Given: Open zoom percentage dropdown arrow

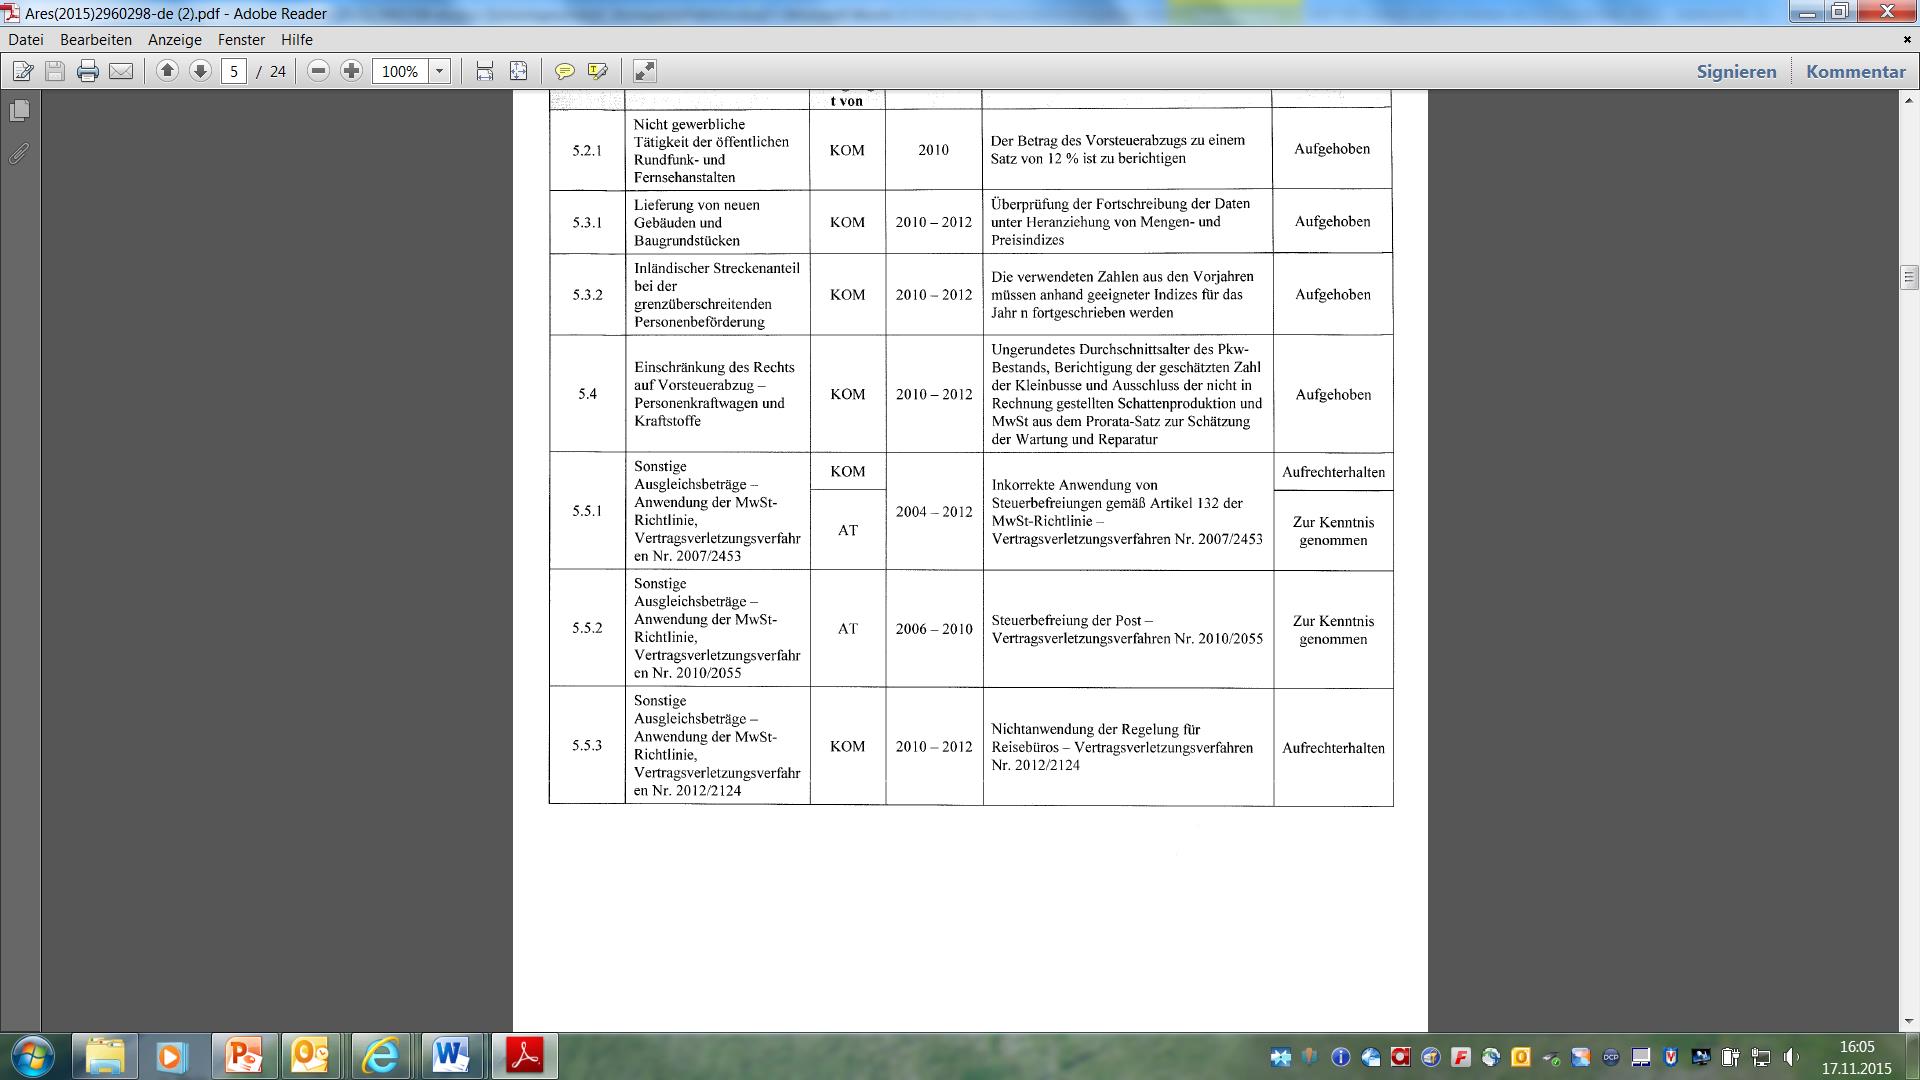Looking at the screenshot, I should tap(439, 71).
